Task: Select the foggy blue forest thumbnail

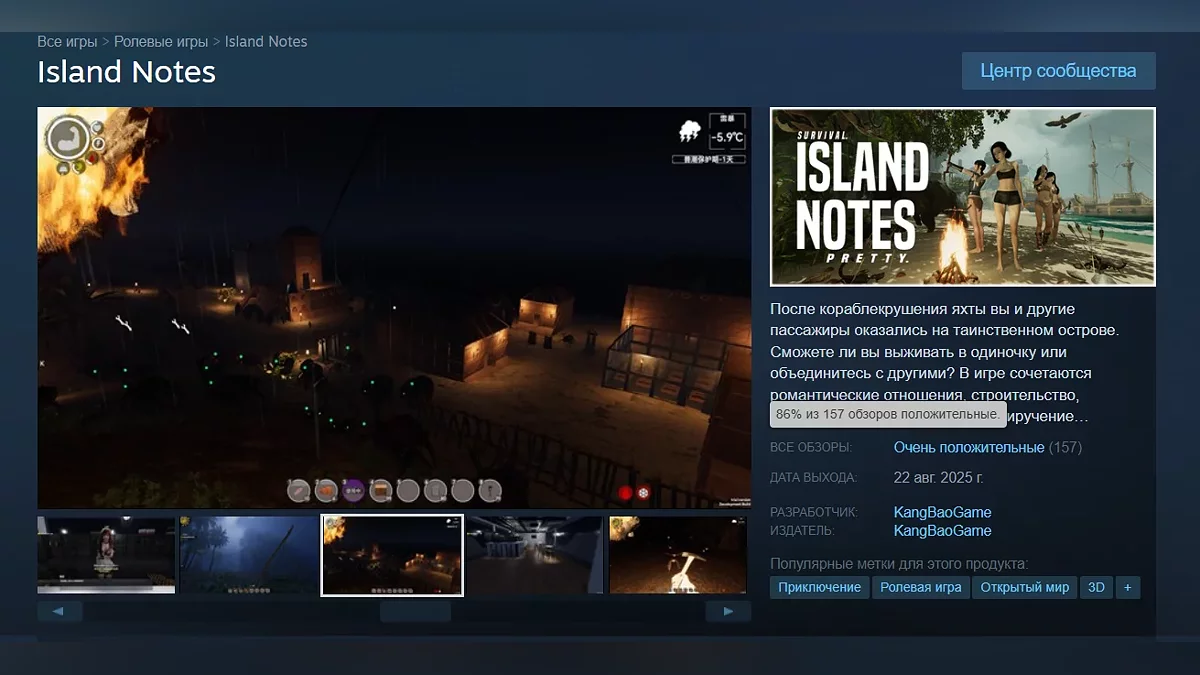Action: [248, 555]
